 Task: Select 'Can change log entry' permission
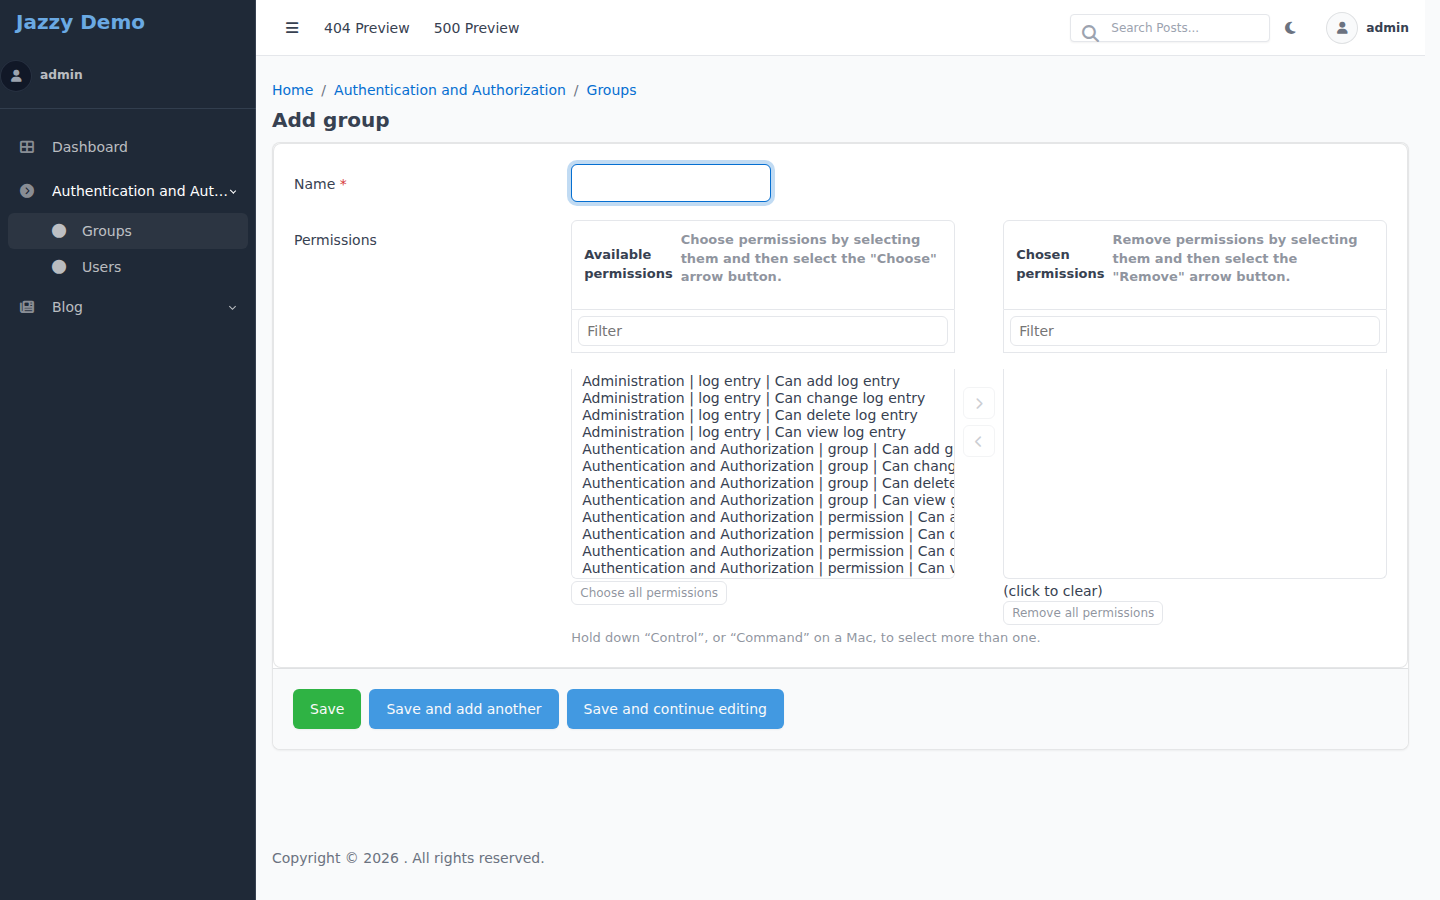[x=763, y=398]
